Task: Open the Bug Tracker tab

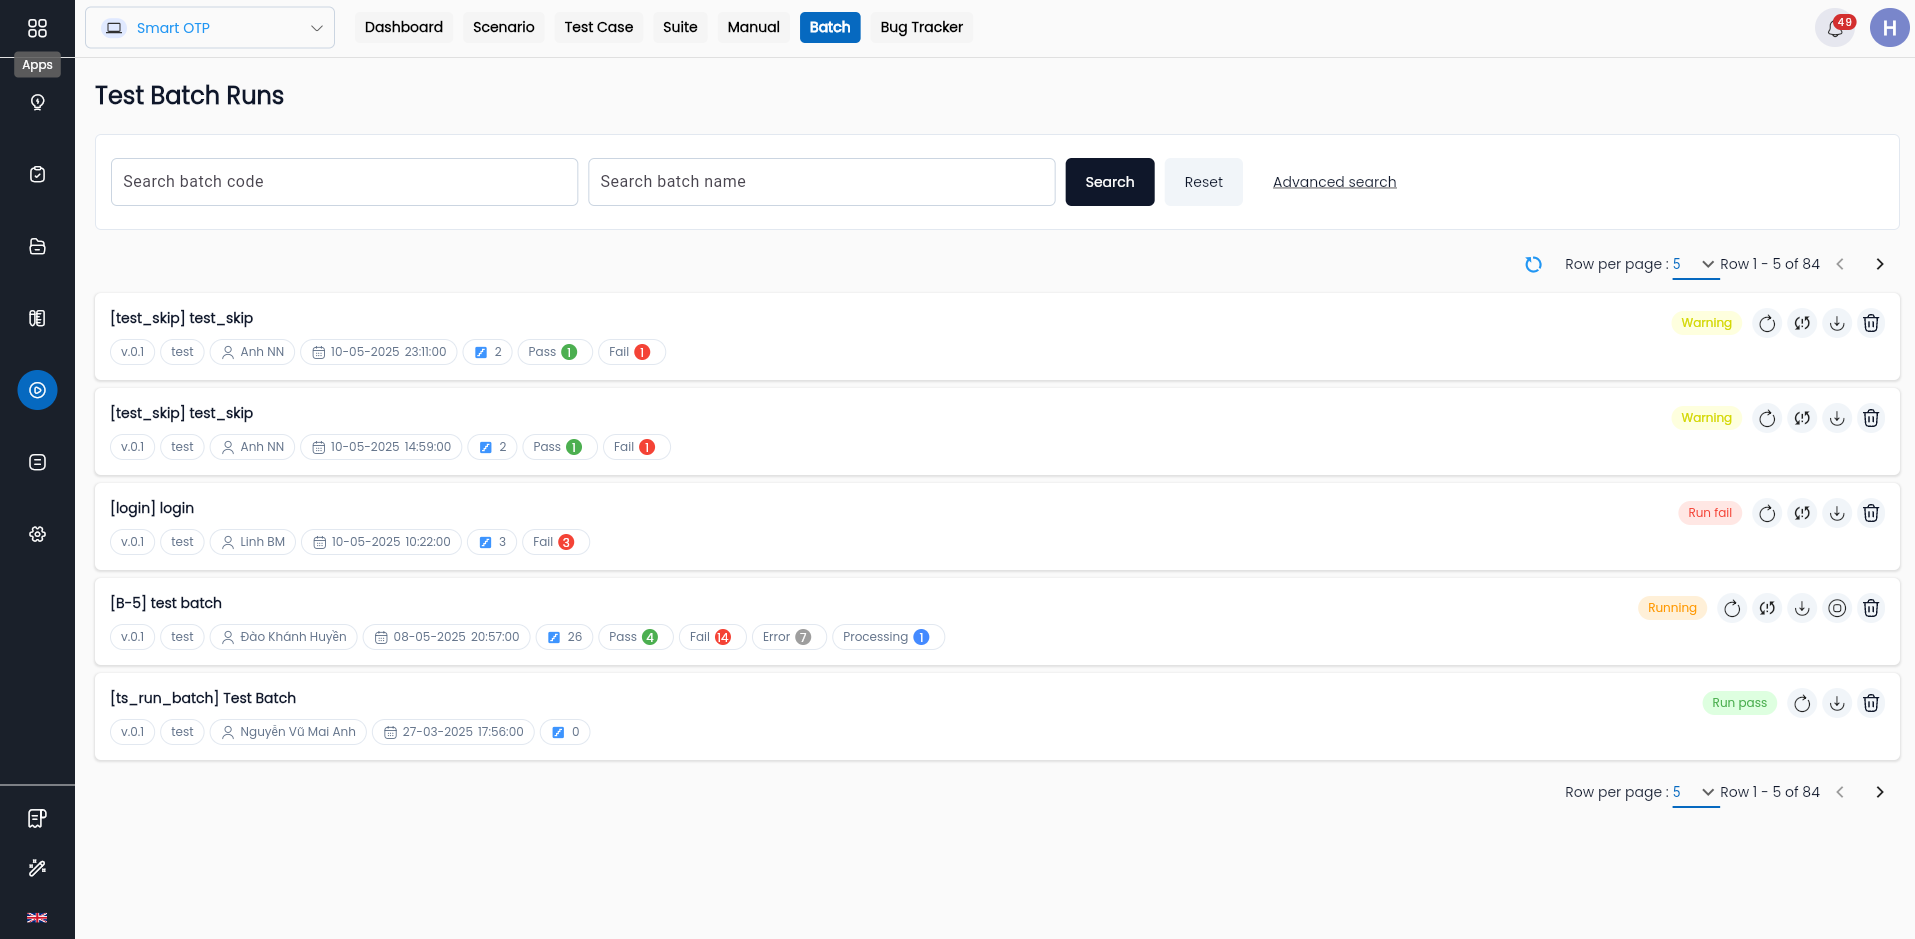Action: click(922, 27)
